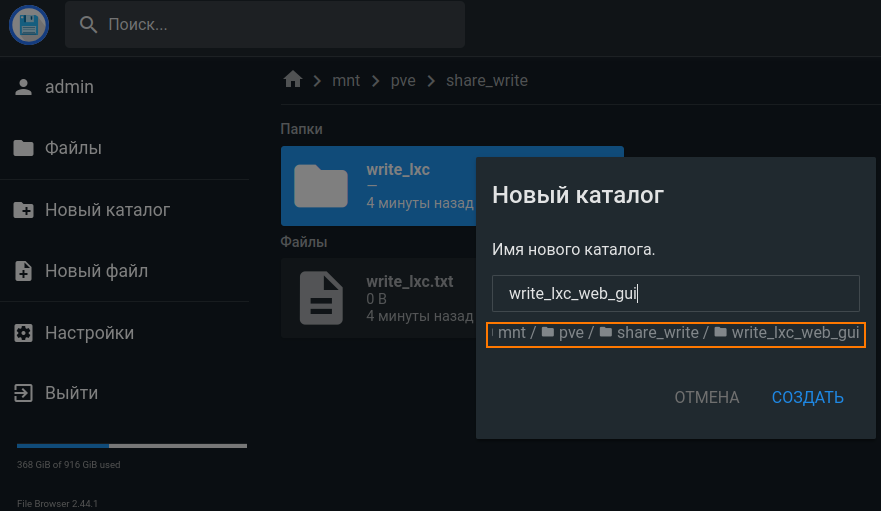Click the Settings gear icon in sidebar
881x511 pixels.
(x=24, y=332)
